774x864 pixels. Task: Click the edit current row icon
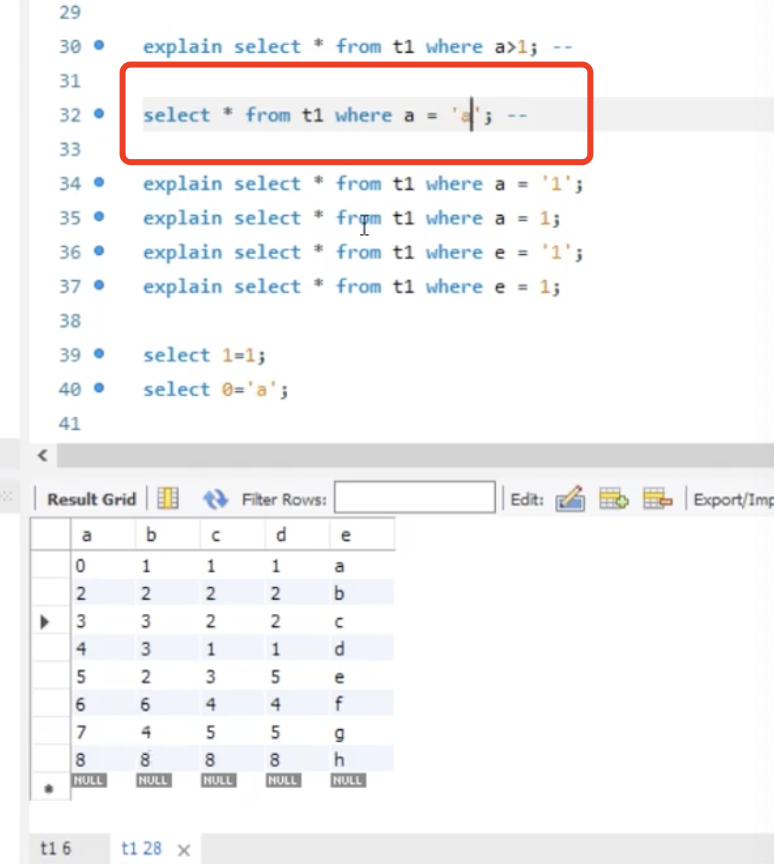coord(569,499)
